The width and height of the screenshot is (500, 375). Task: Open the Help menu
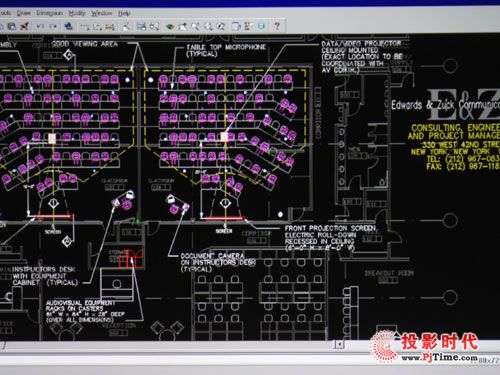click(x=124, y=13)
